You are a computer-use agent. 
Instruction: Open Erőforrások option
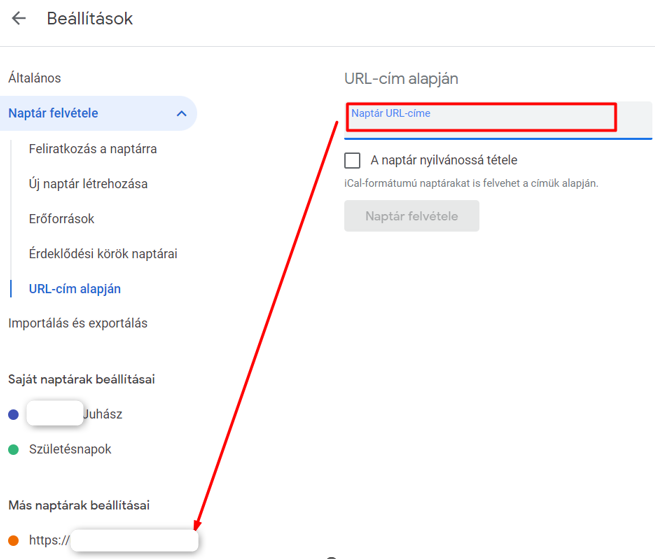click(61, 219)
